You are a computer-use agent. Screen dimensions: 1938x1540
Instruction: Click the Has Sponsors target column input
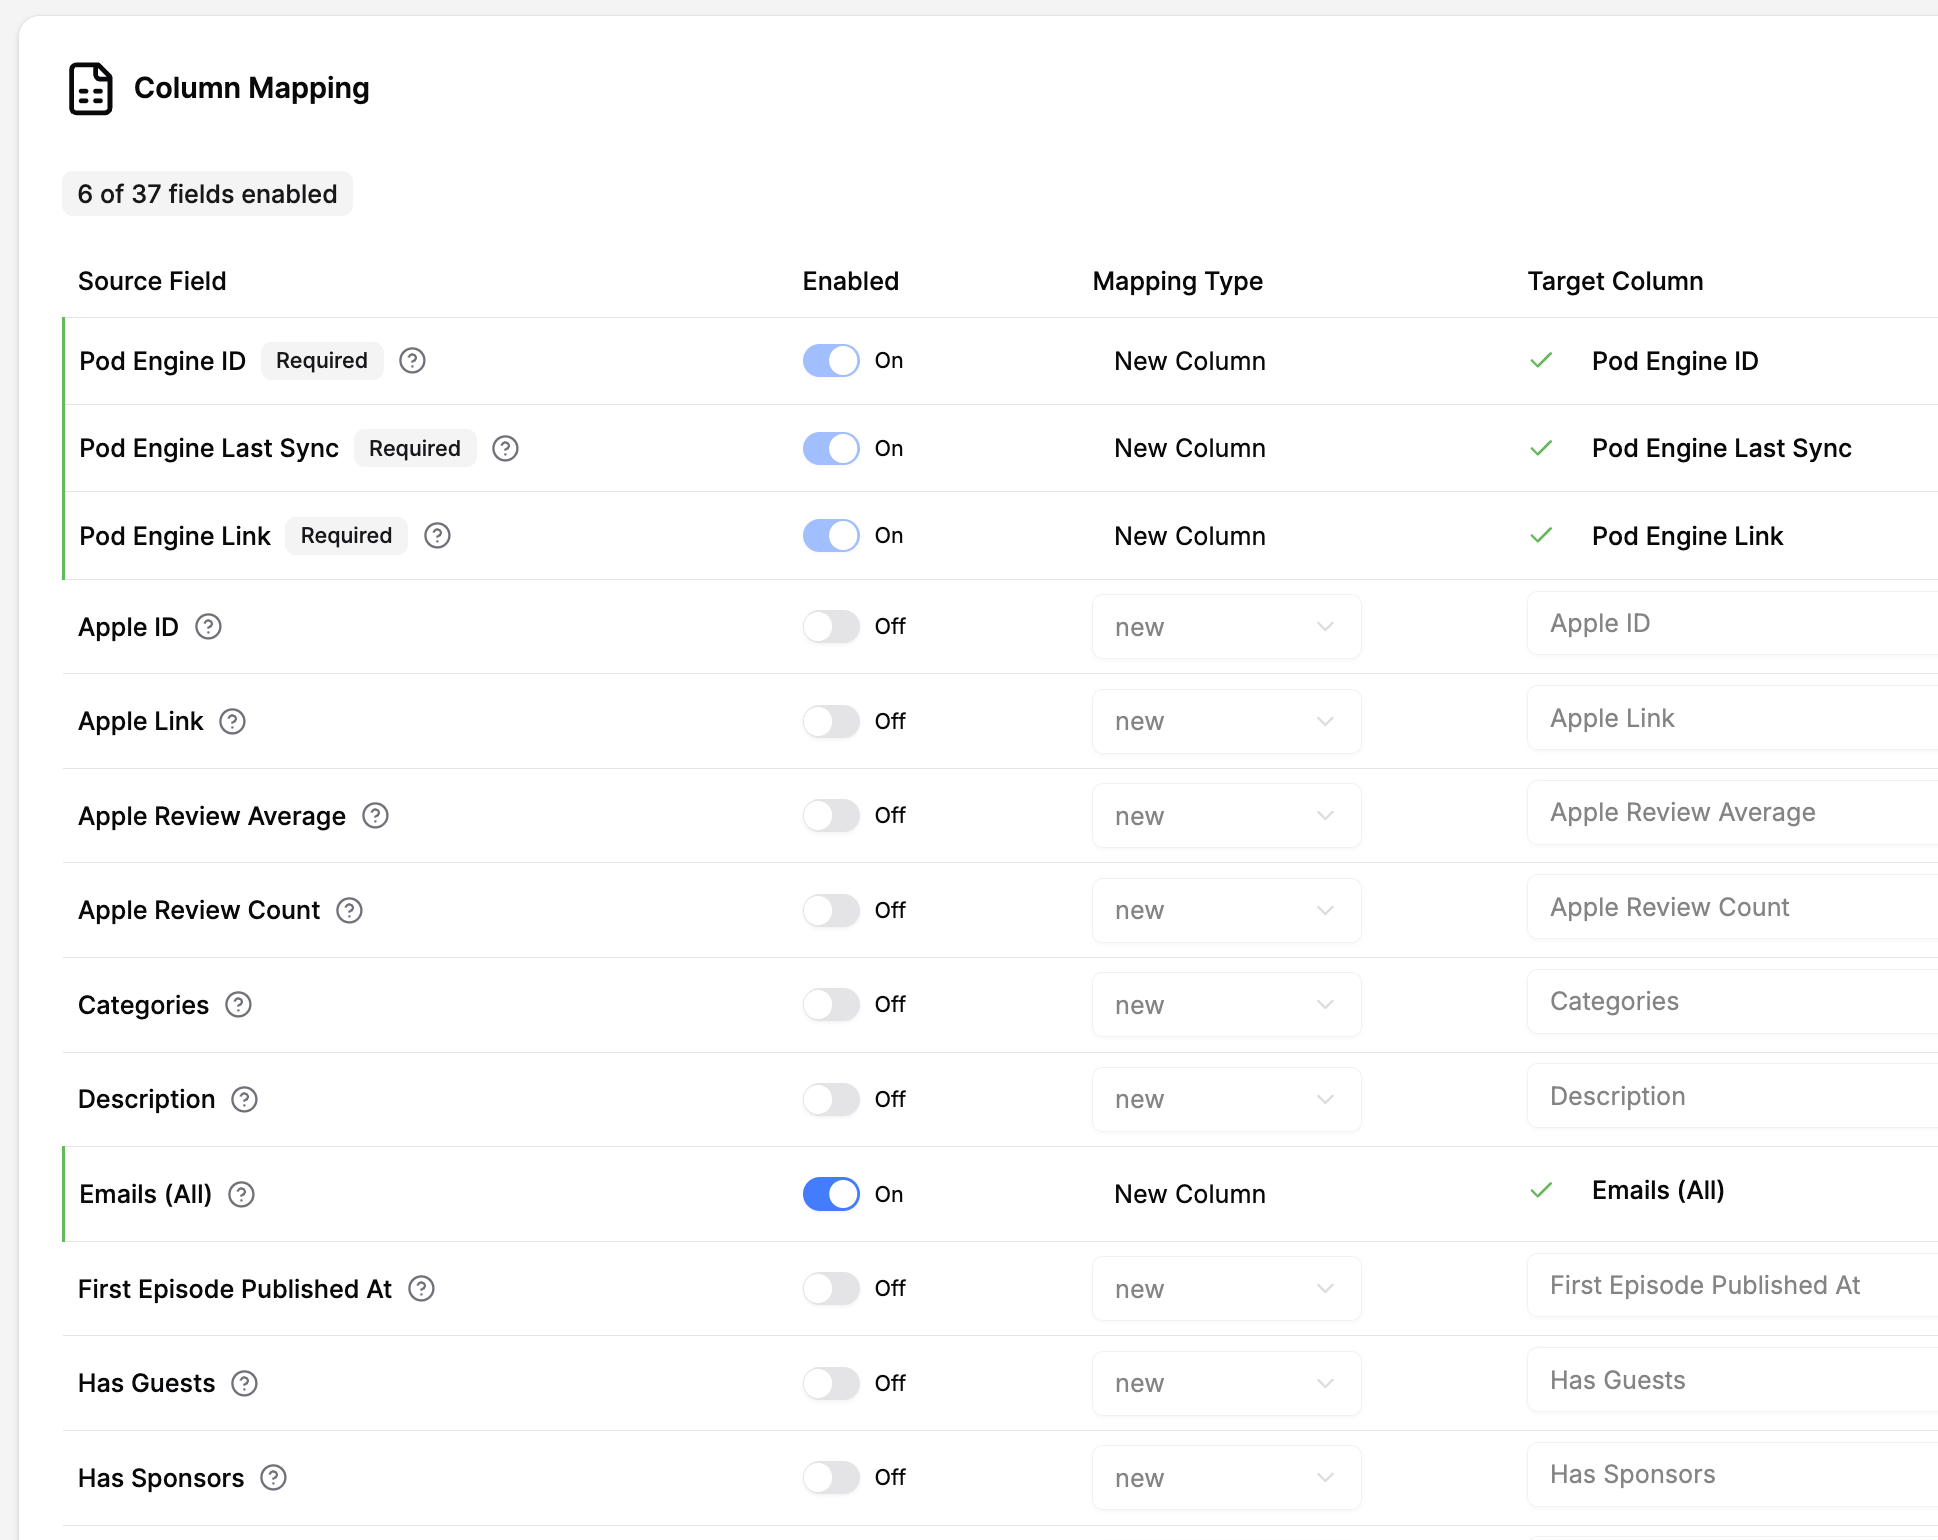coord(1732,1474)
